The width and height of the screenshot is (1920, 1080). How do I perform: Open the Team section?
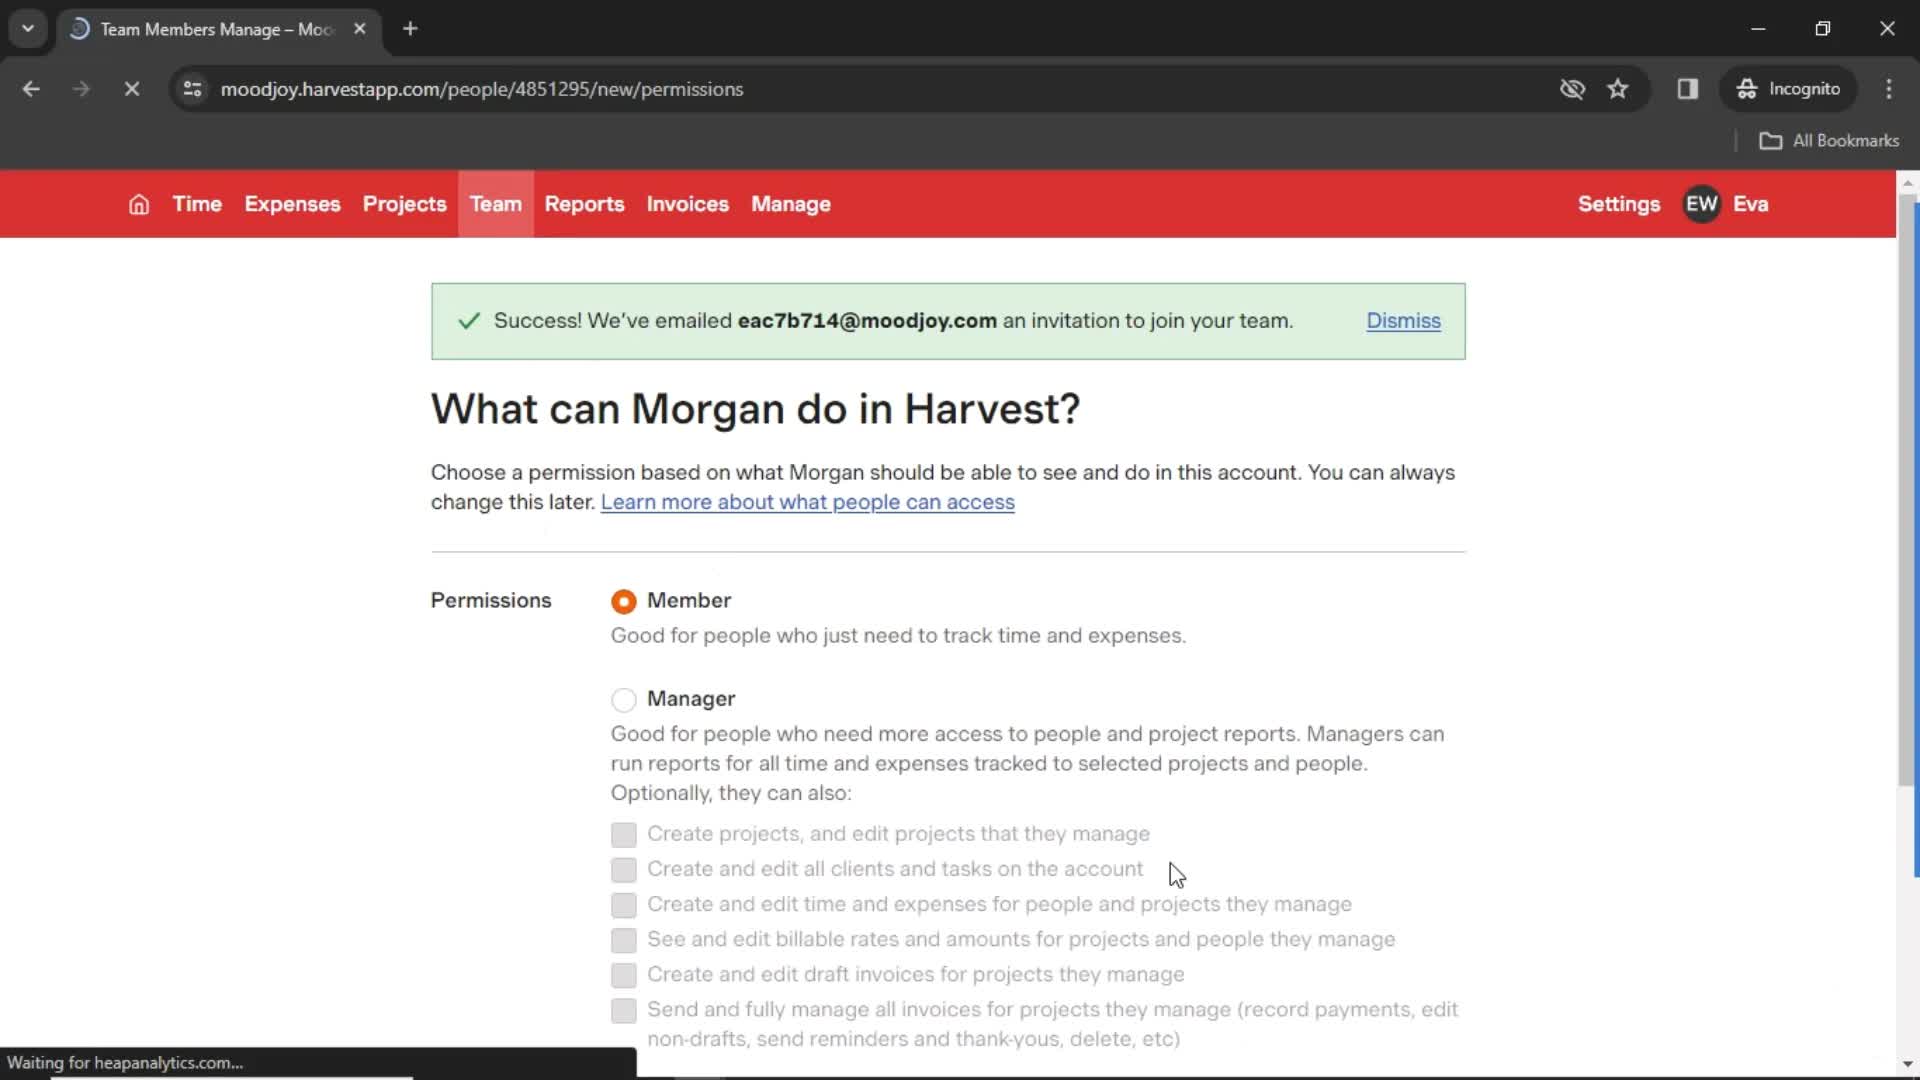(x=497, y=204)
